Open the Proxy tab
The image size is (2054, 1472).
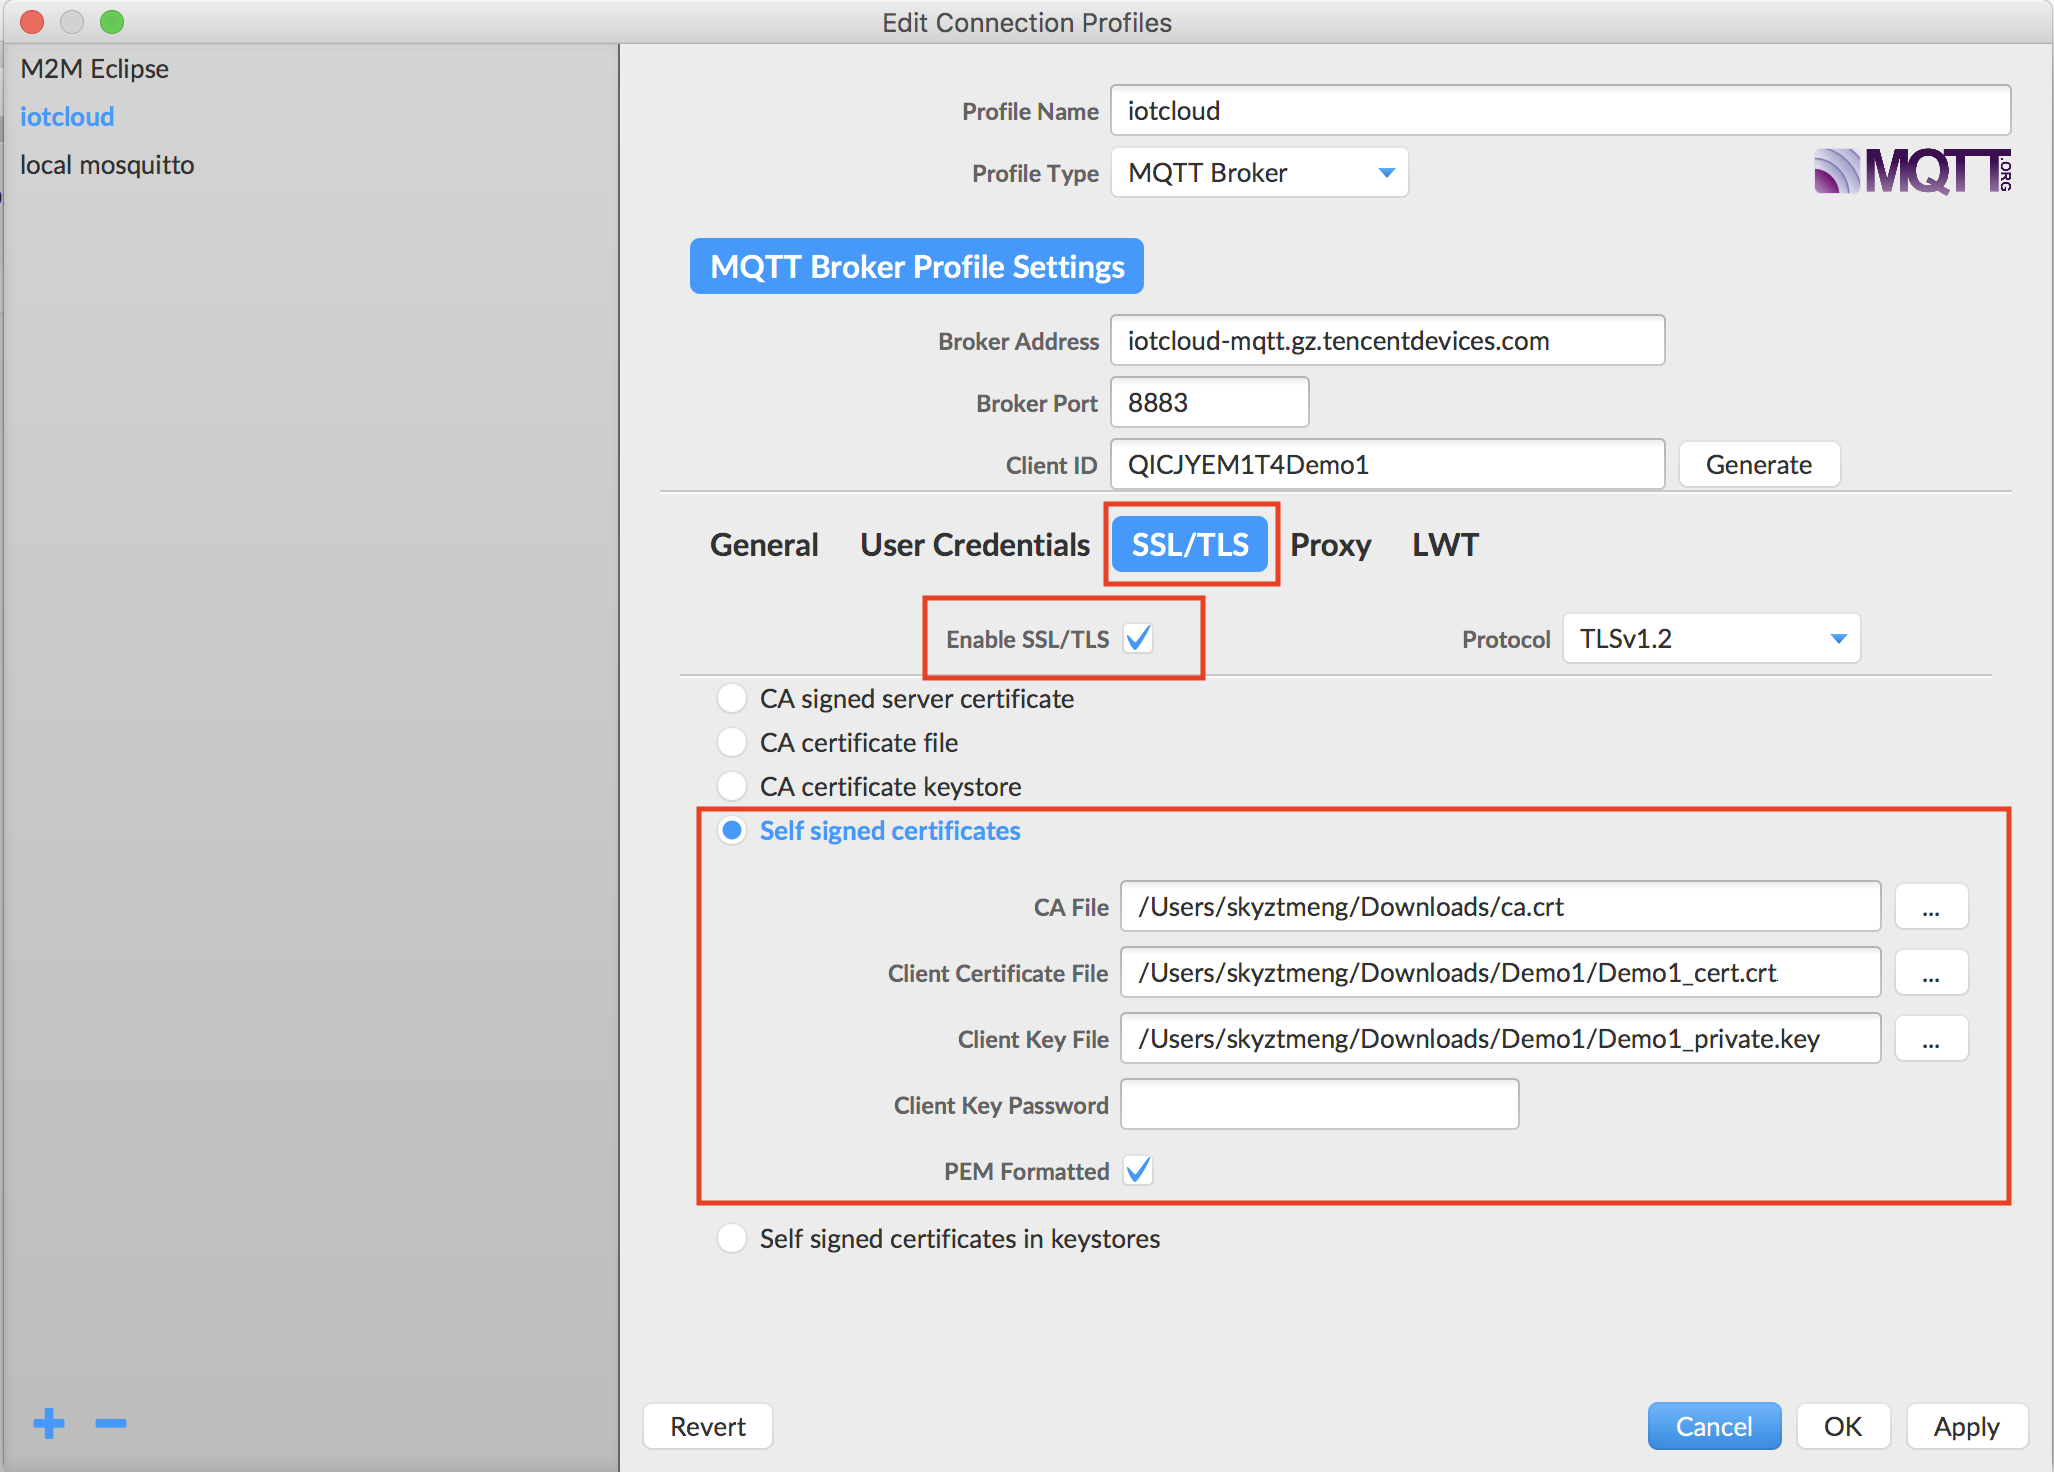pyautogui.click(x=1331, y=544)
